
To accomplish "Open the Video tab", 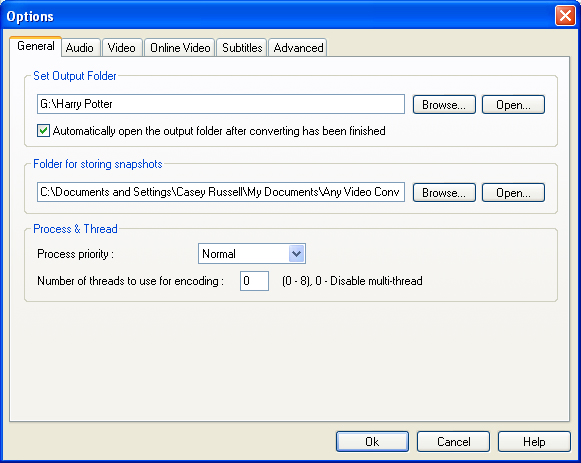I will point(122,48).
